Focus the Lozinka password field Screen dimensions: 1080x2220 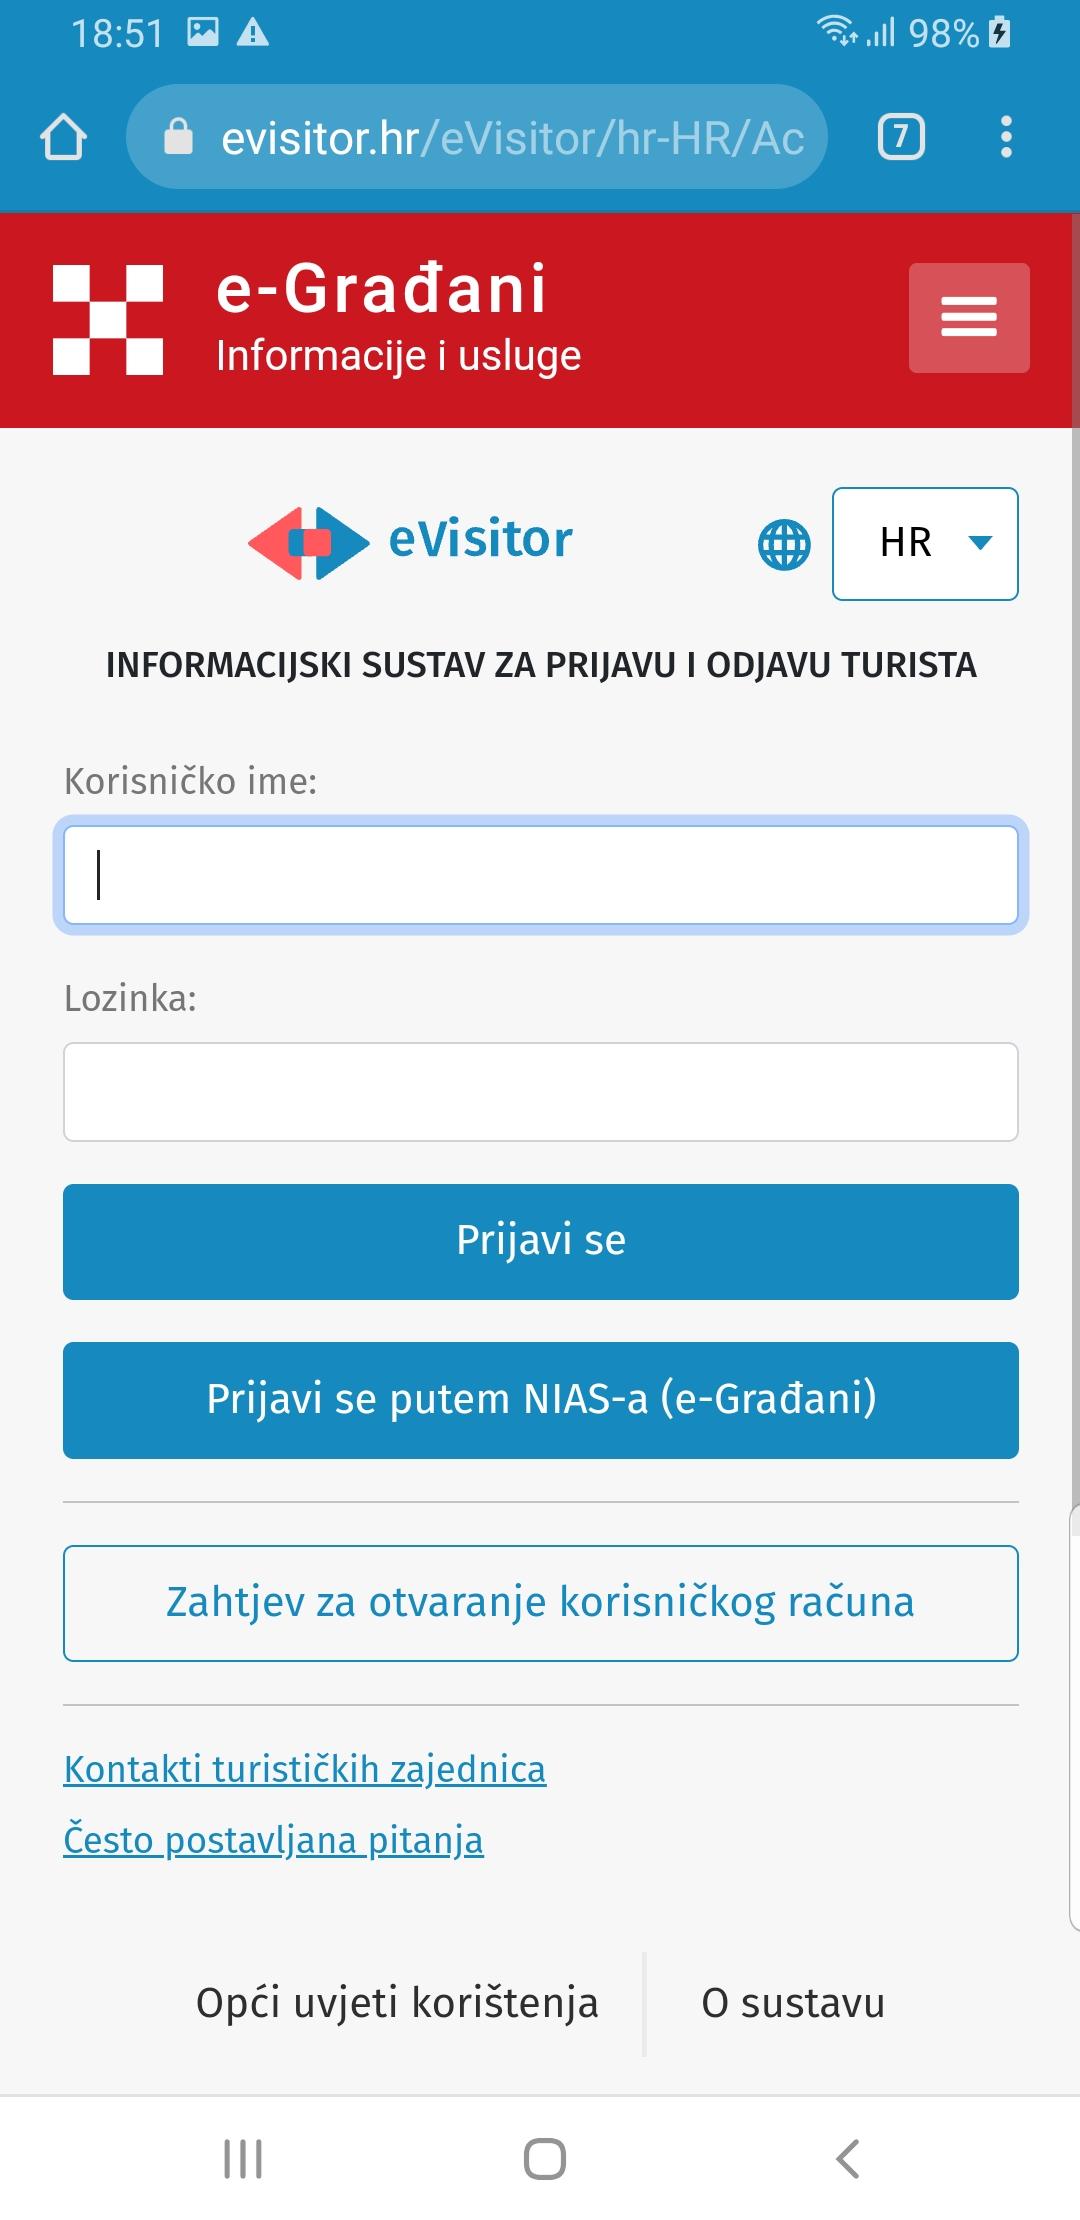point(541,1092)
